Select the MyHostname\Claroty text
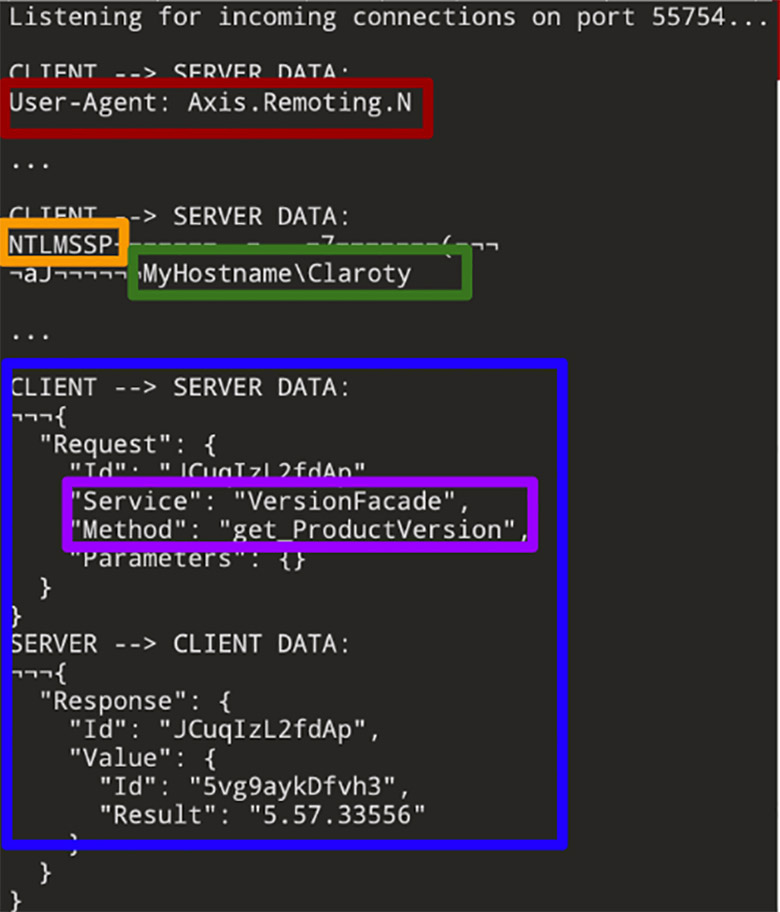Image resolution: width=780 pixels, height=912 pixels. 277,274
